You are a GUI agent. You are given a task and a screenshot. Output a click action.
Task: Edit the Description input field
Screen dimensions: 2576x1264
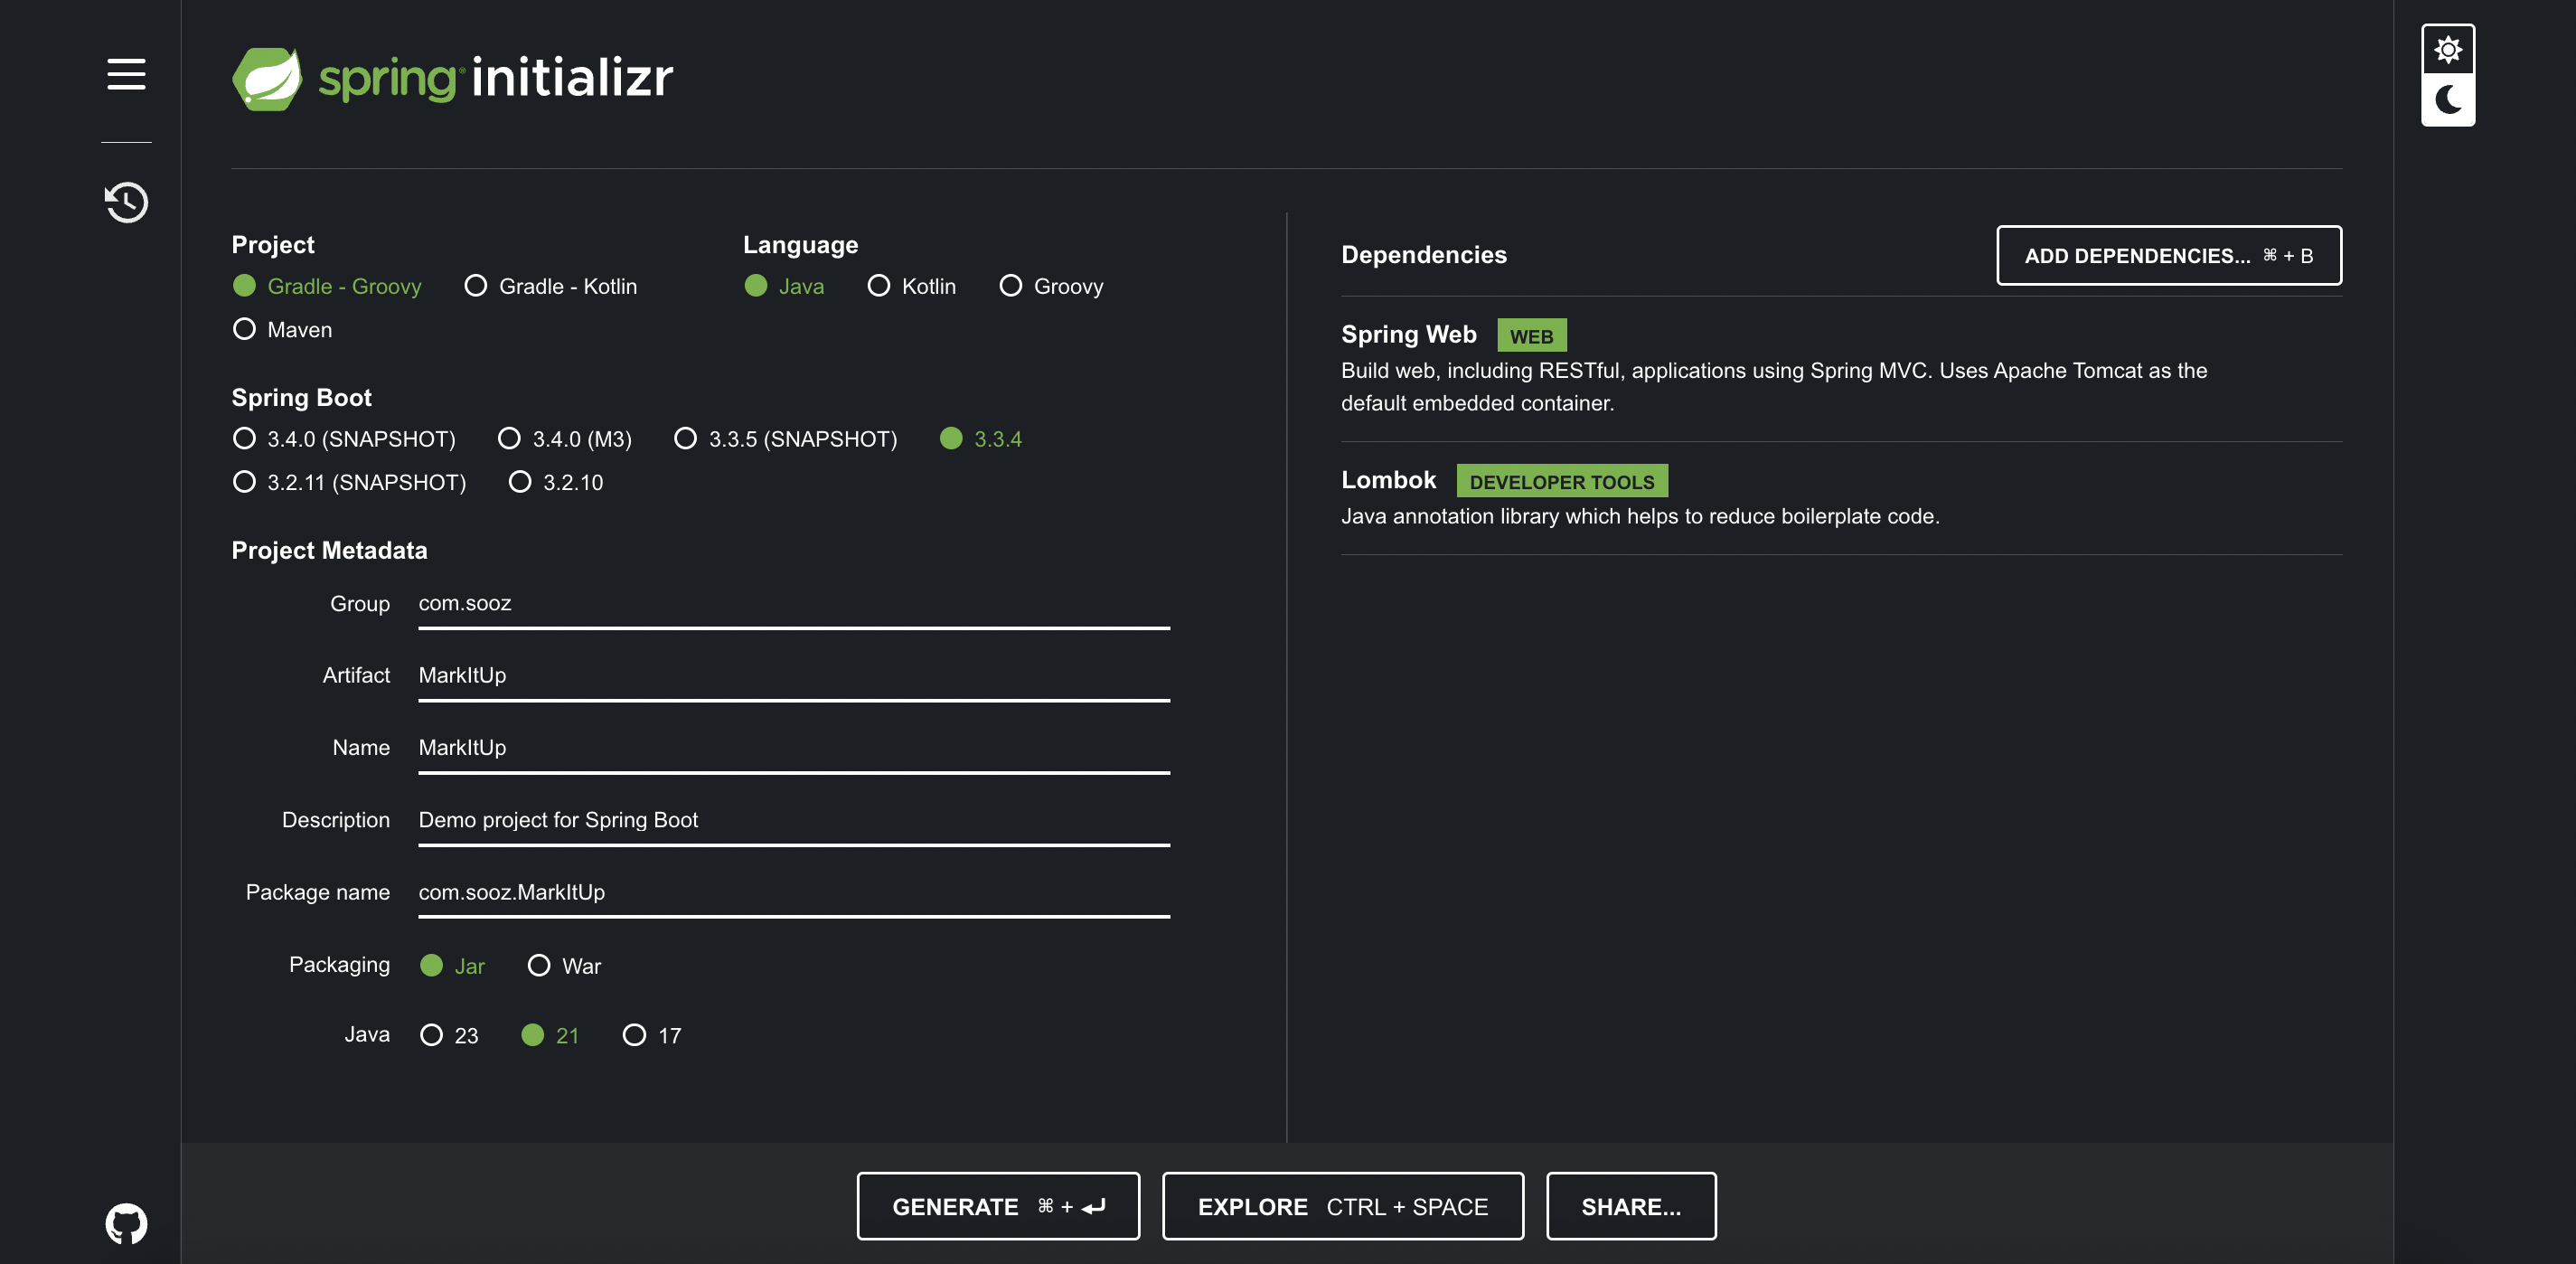pyautogui.click(x=794, y=820)
